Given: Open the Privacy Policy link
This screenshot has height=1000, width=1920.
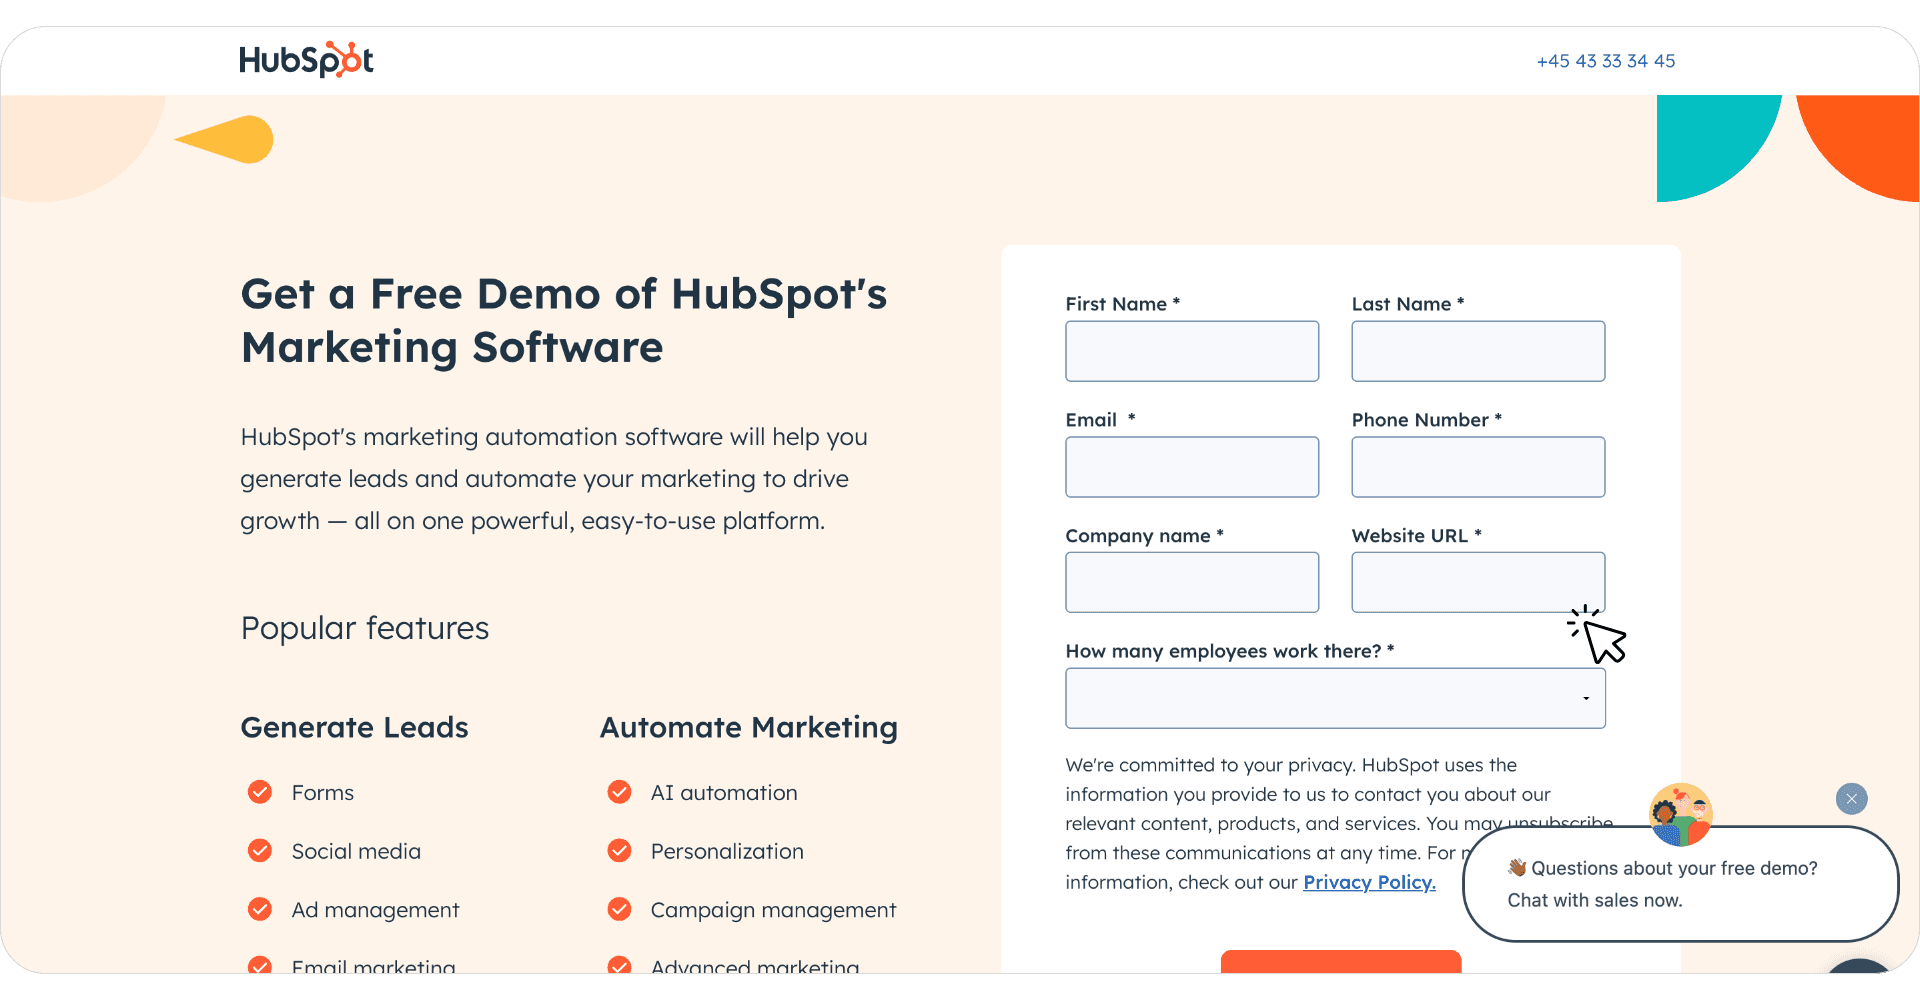Looking at the screenshot, I should [1369, 882].
